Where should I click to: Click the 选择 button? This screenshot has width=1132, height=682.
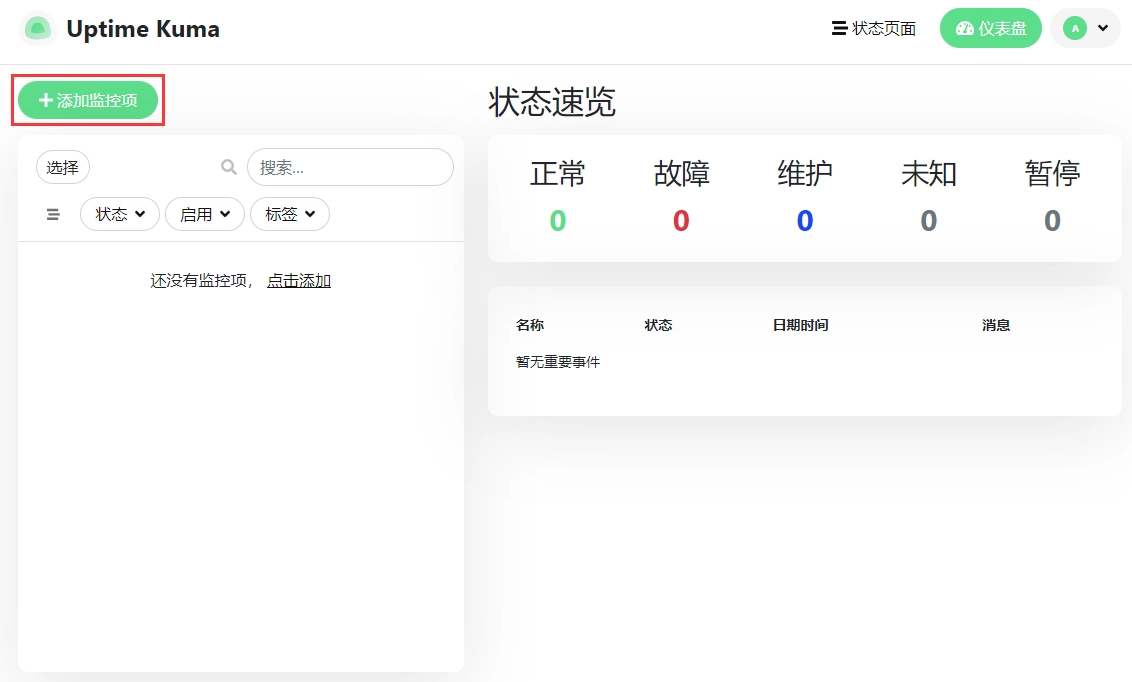(62, 166)
